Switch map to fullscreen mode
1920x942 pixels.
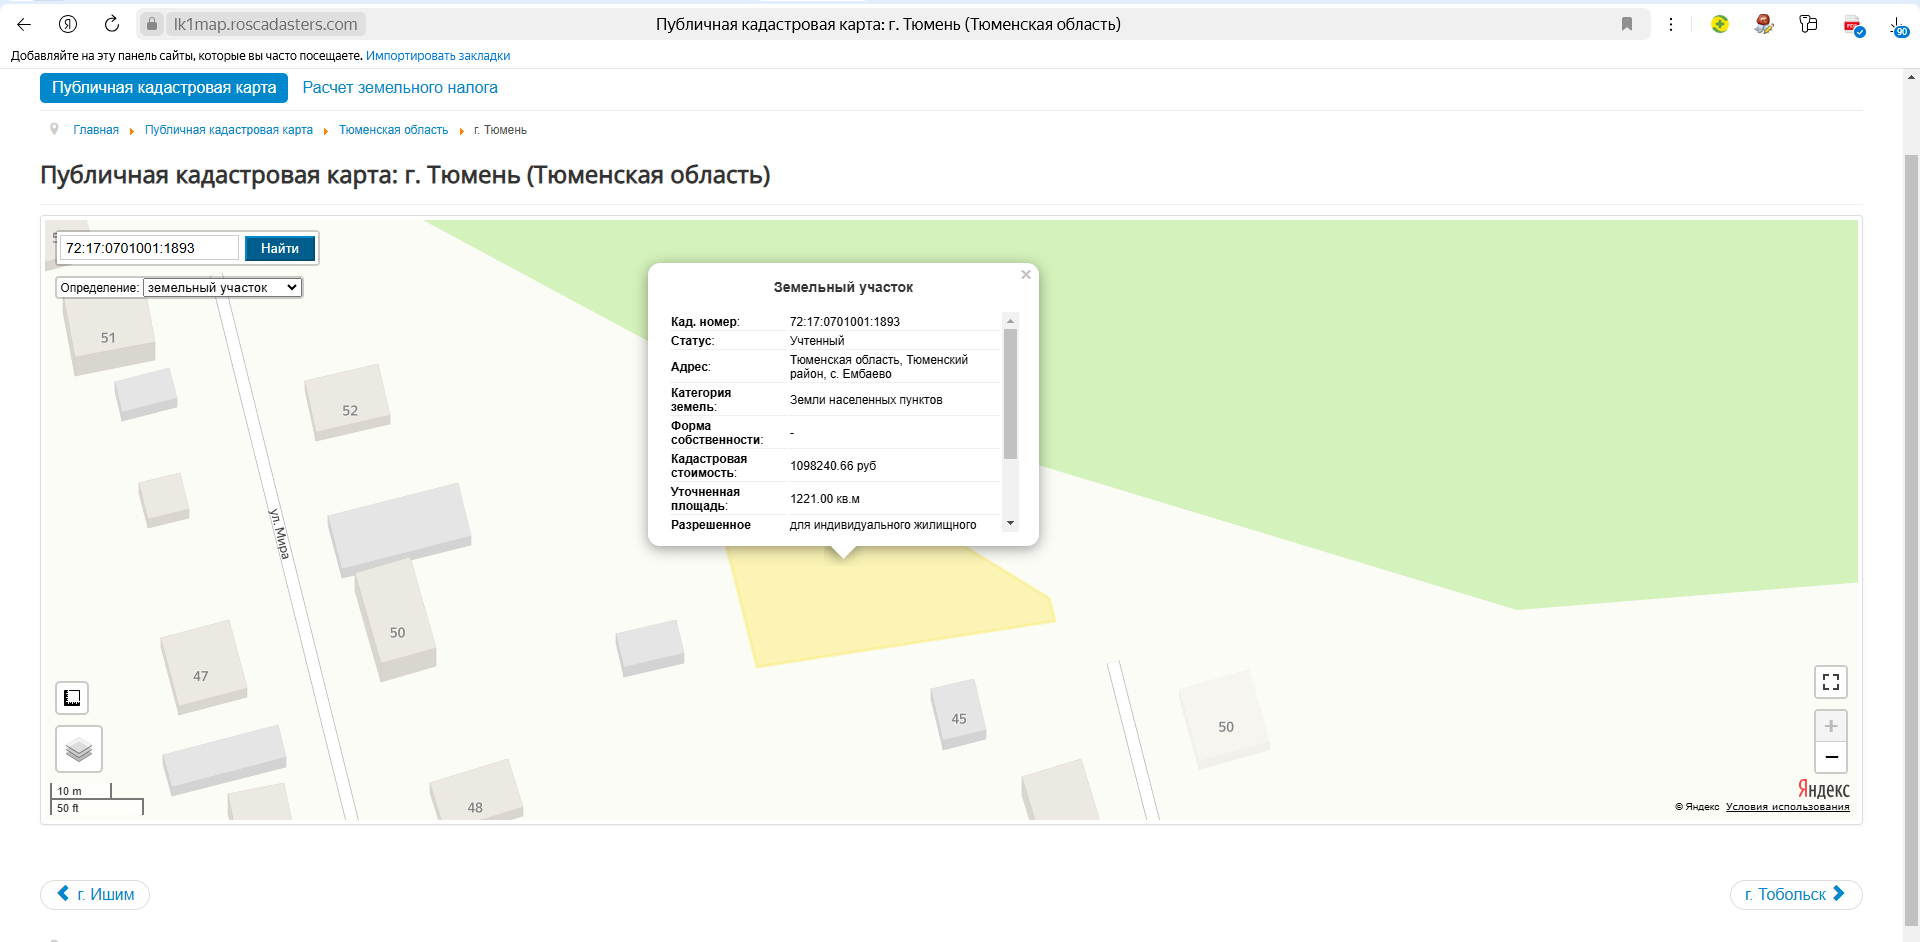(1831, 682)
